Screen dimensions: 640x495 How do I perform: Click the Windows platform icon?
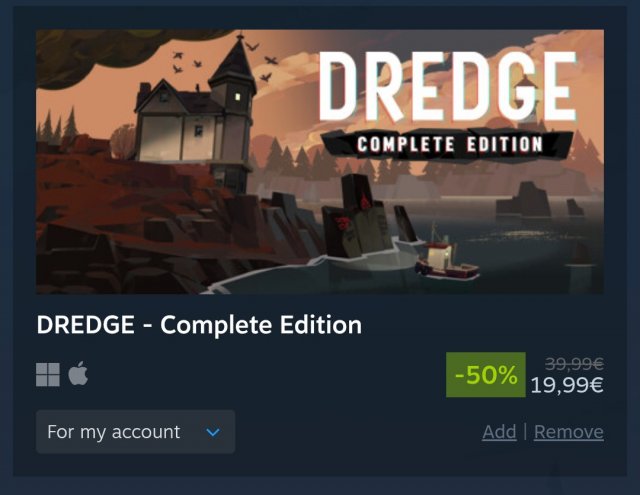(x=48, y=374)
